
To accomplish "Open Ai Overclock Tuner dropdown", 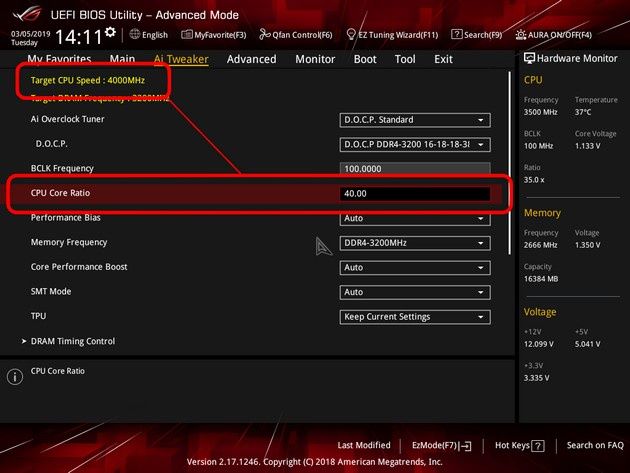I will pos(415,120).
